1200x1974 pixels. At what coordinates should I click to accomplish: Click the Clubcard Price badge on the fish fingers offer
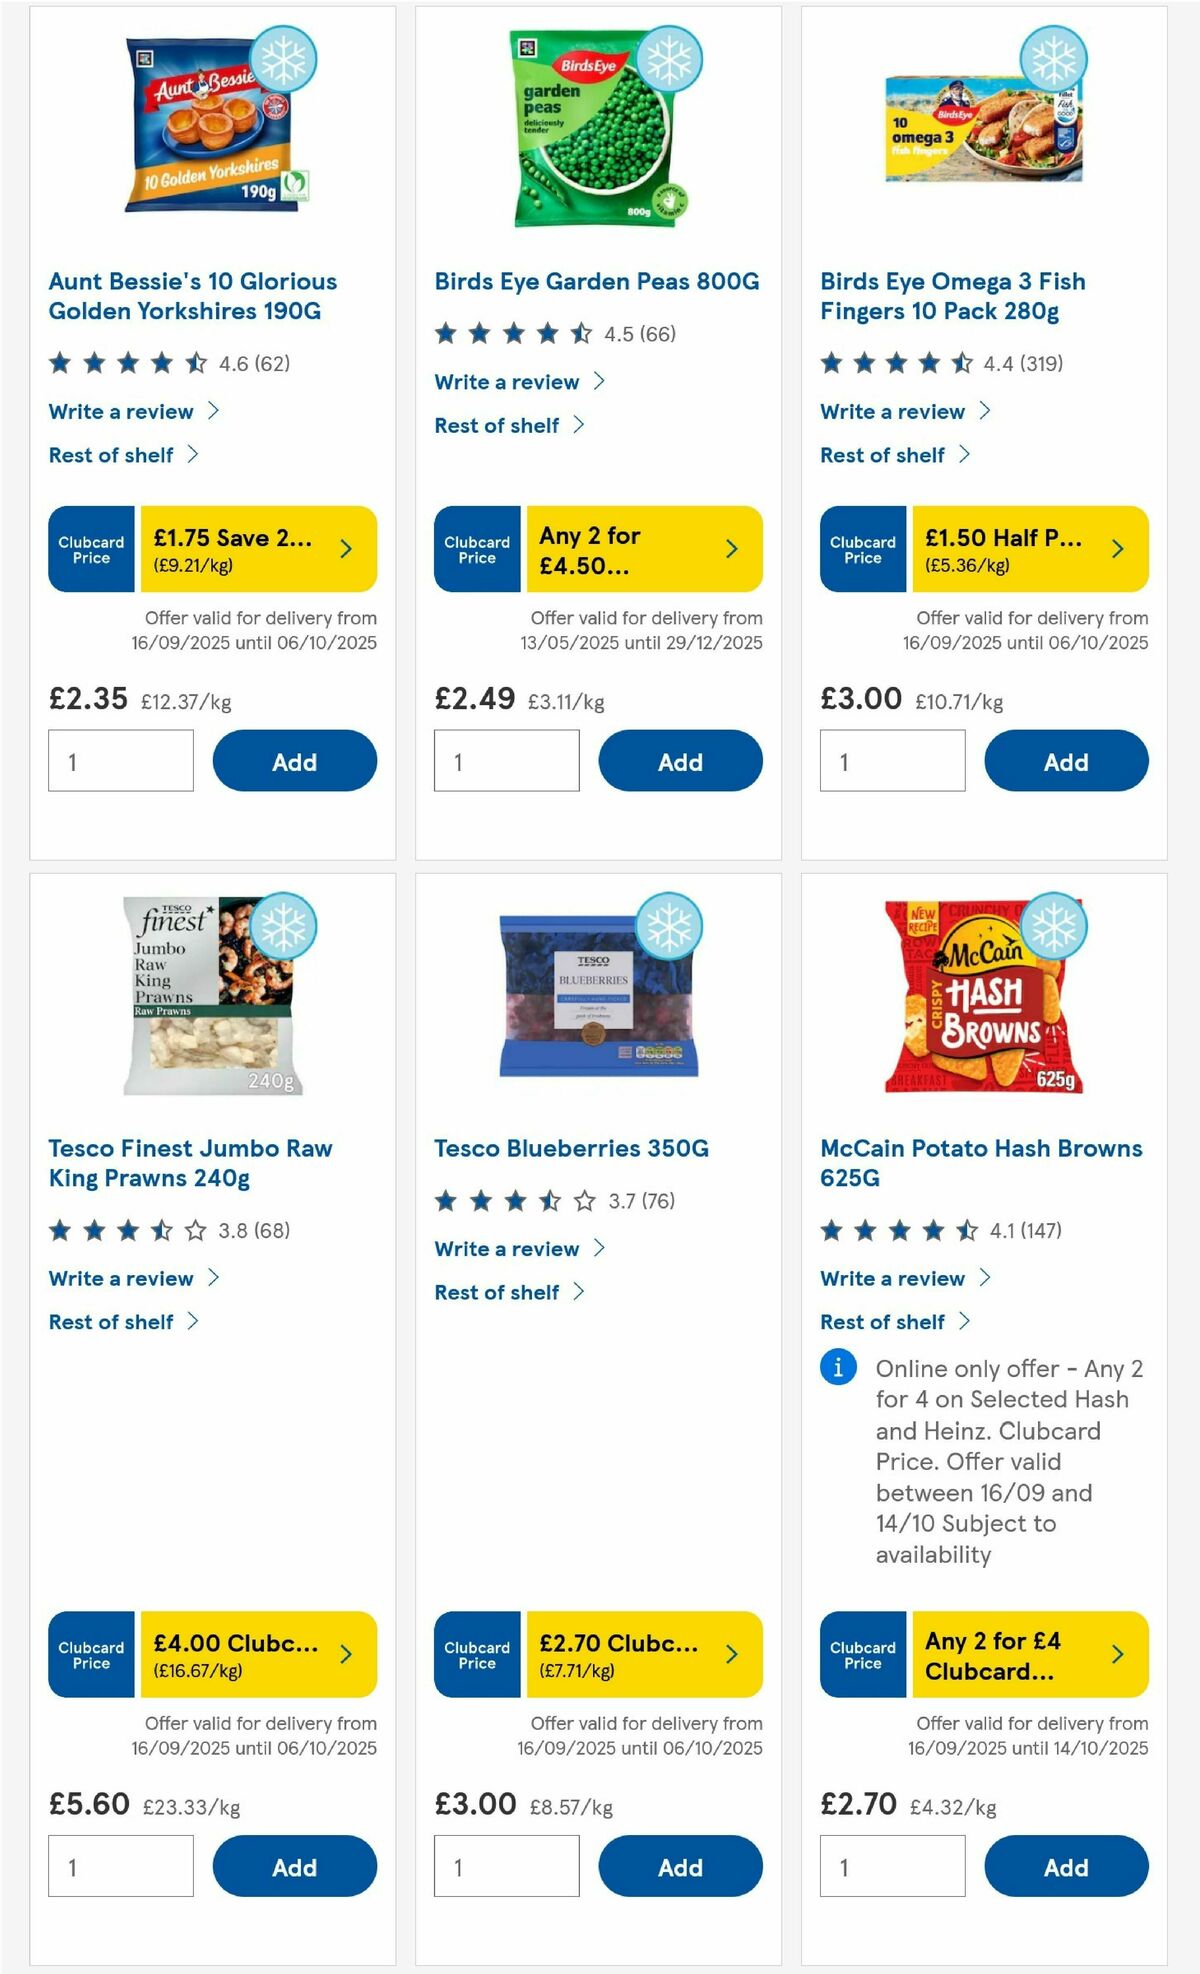click(861, 548)
